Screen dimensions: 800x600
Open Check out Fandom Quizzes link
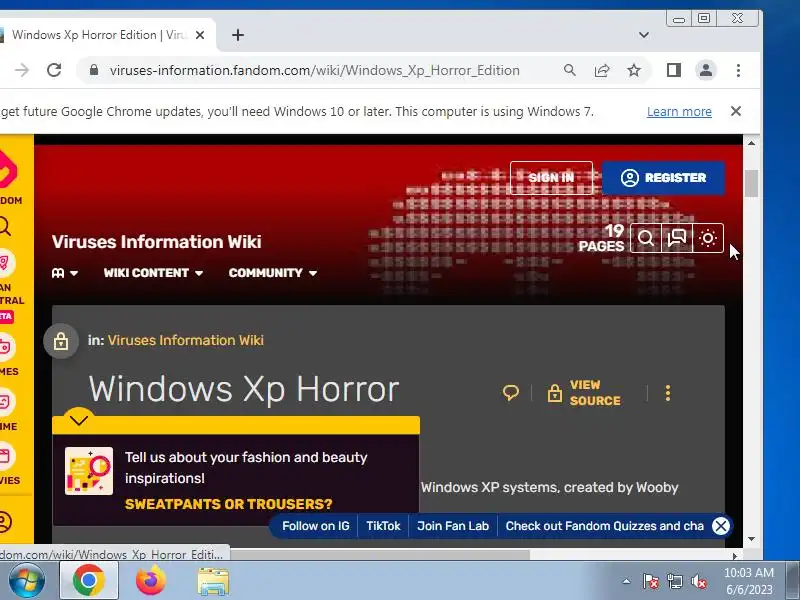coord(605,526)
